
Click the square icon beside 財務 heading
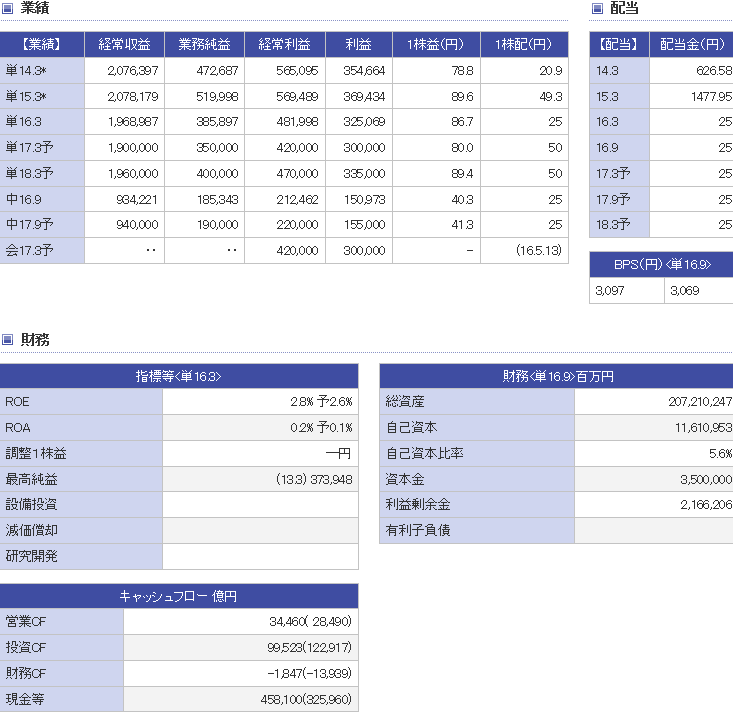tap(8, 340)
